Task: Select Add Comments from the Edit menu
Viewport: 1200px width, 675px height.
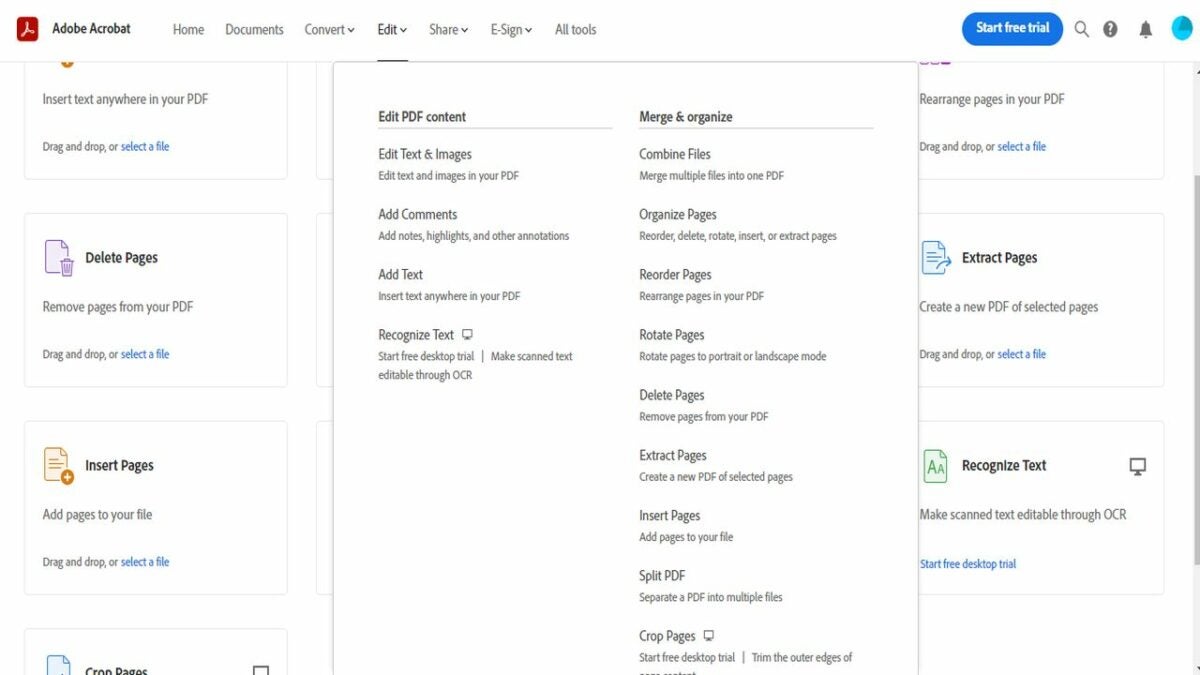Action: (417, 214)
